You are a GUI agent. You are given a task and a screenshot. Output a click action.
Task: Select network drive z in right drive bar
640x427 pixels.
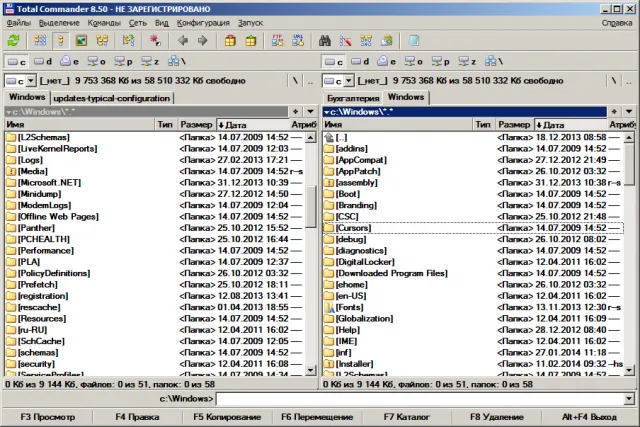pyautogui.click(x=467, y=62)
